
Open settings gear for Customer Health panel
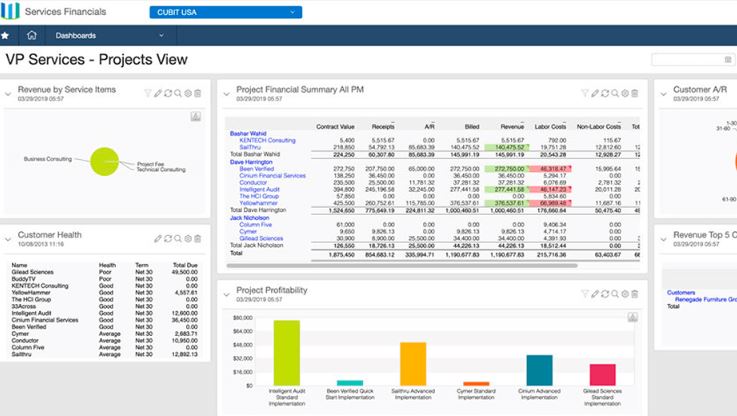point(188,239)
